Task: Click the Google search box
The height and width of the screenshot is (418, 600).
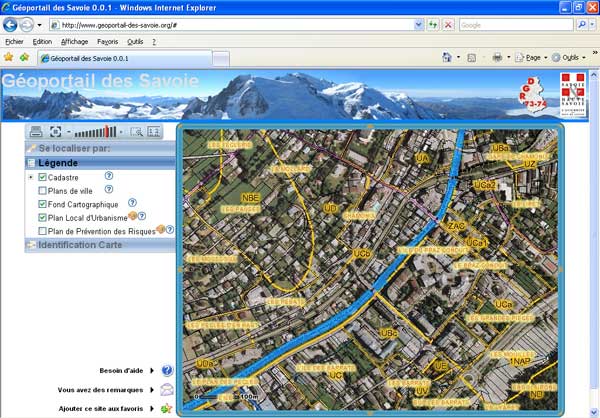Action: pos(516,25)
